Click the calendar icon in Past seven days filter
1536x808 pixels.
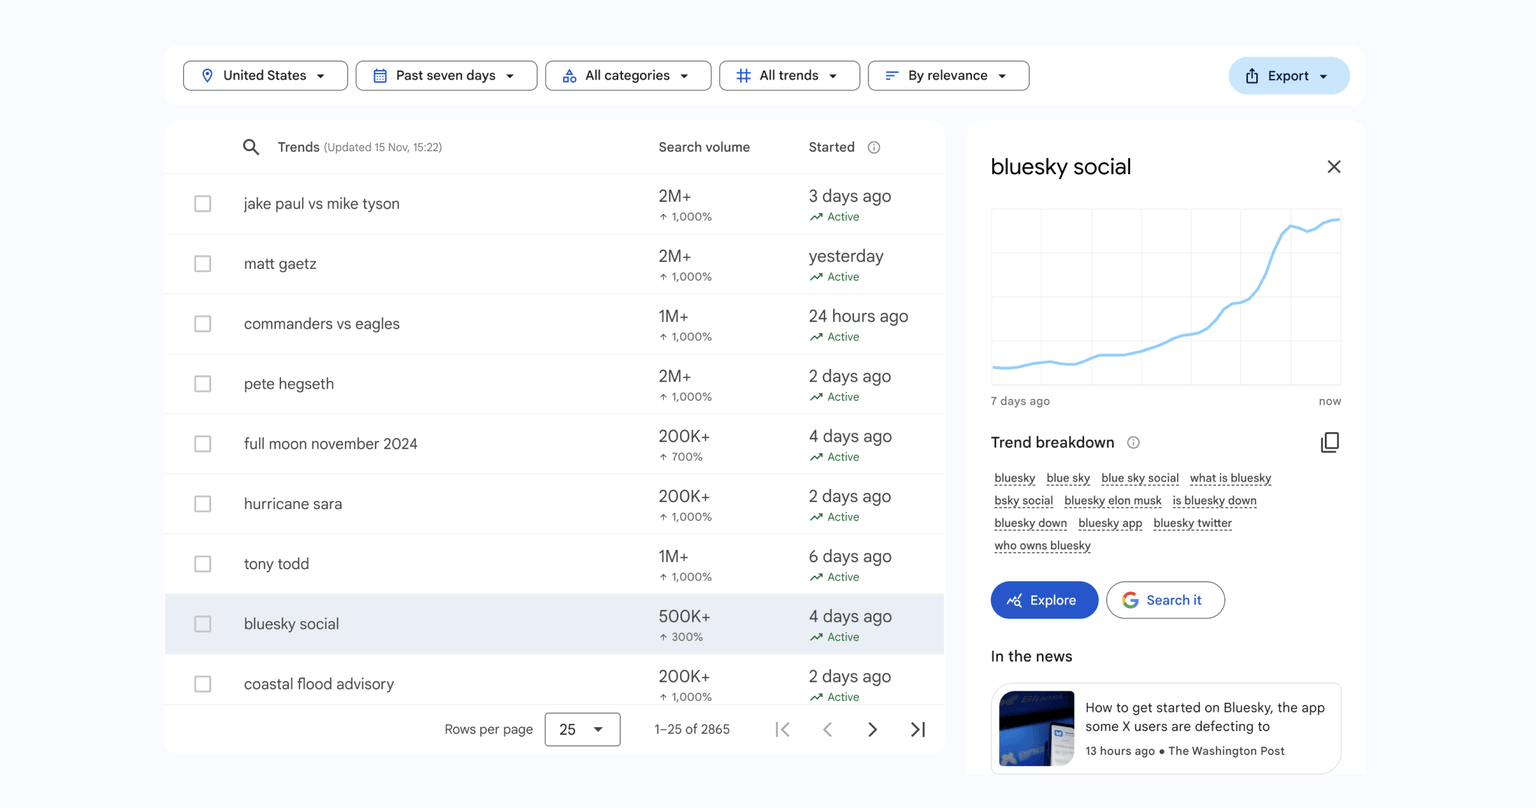(380, 76)
